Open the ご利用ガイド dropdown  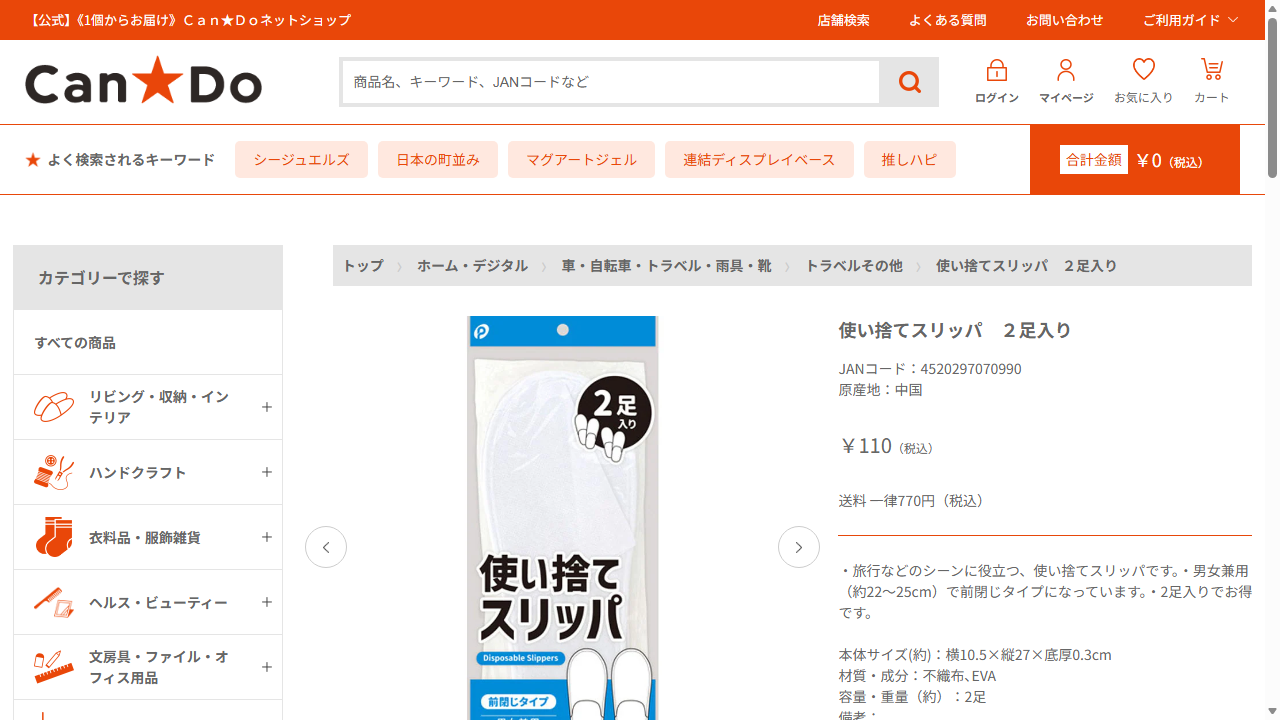pyautogui.click(x=1190, y=20)
